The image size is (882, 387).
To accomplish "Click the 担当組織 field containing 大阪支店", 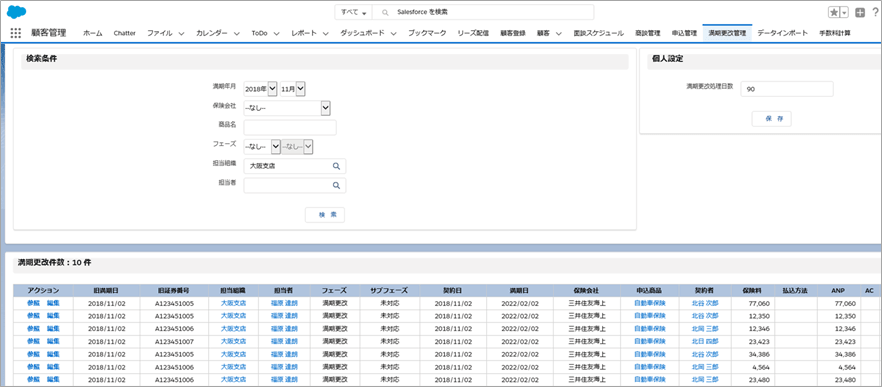I will pos(295,166).
